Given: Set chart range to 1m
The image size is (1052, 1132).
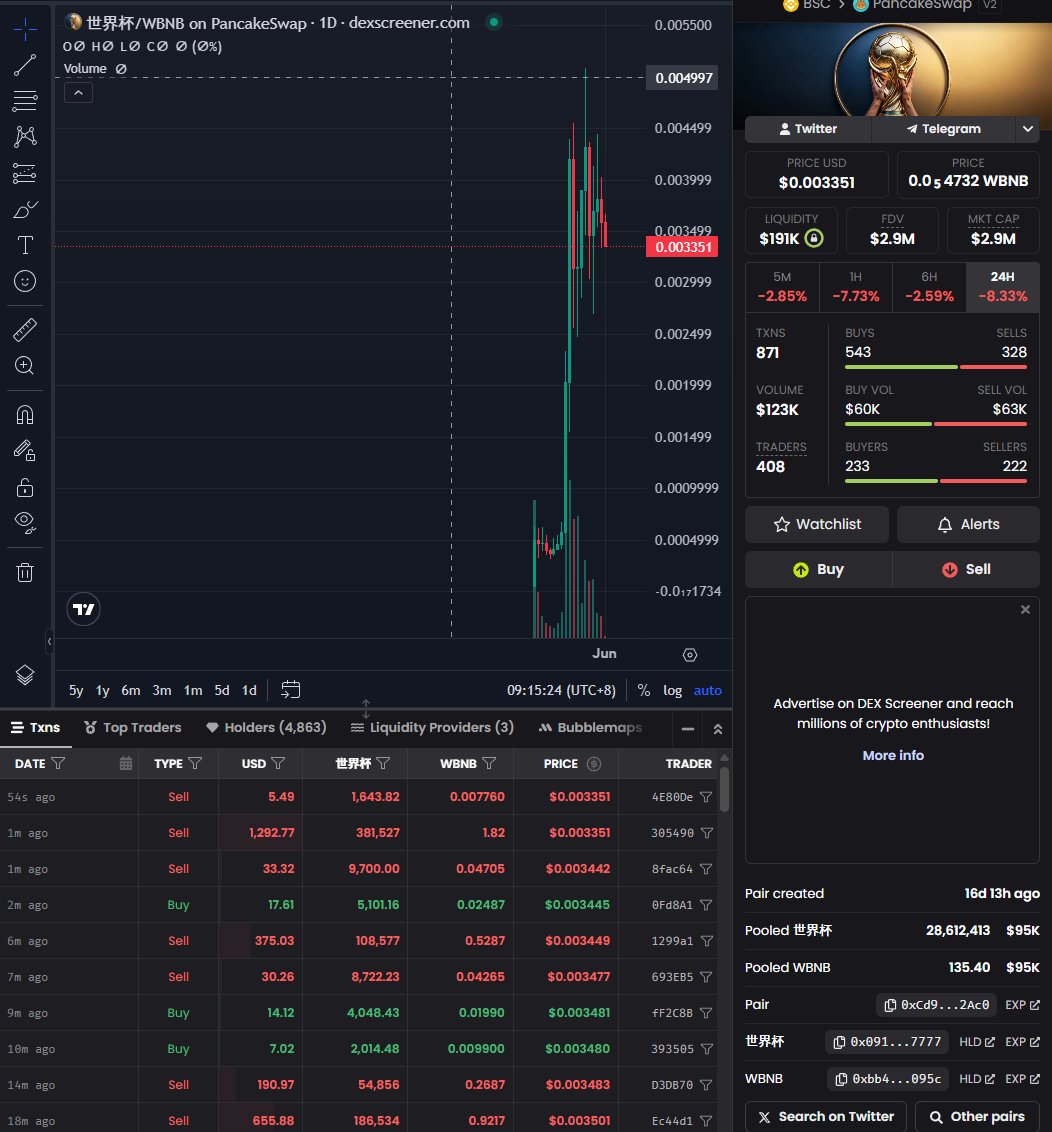Looking at the screenshot, I should [193, 690].
